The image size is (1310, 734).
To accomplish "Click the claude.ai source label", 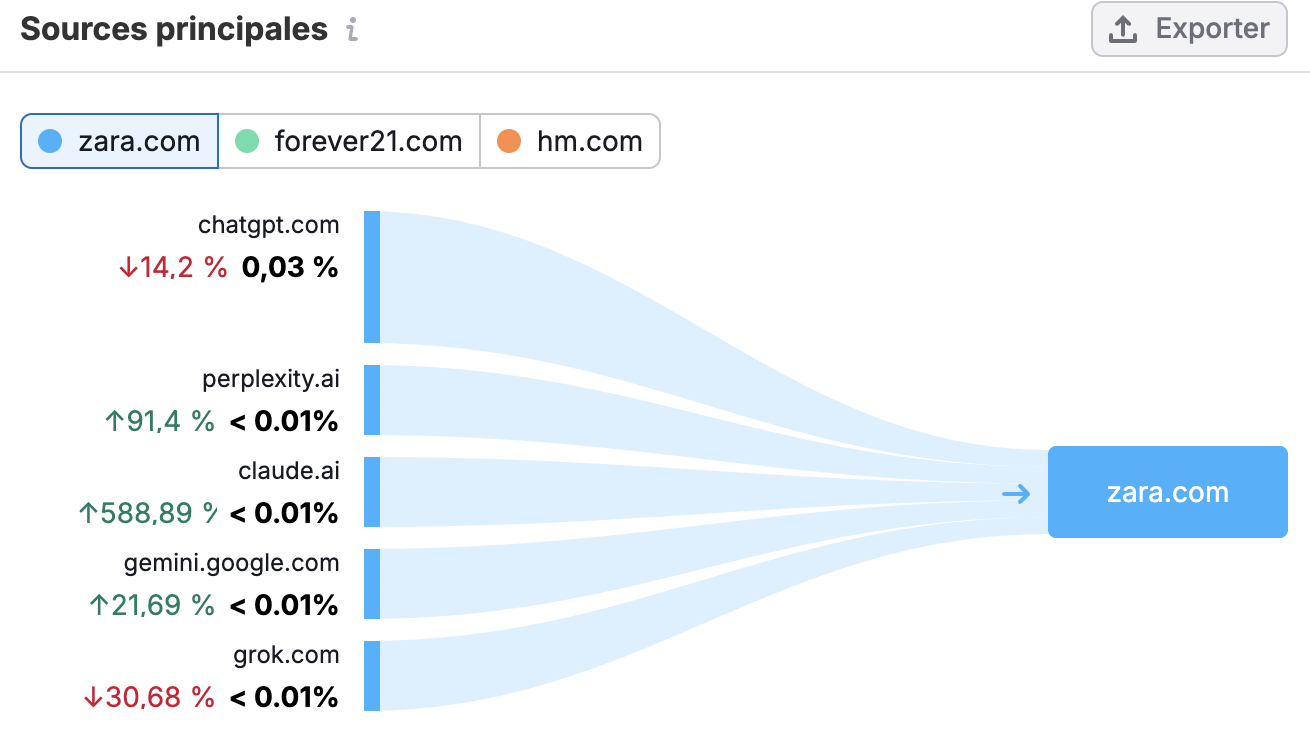I will pos(288,471).
